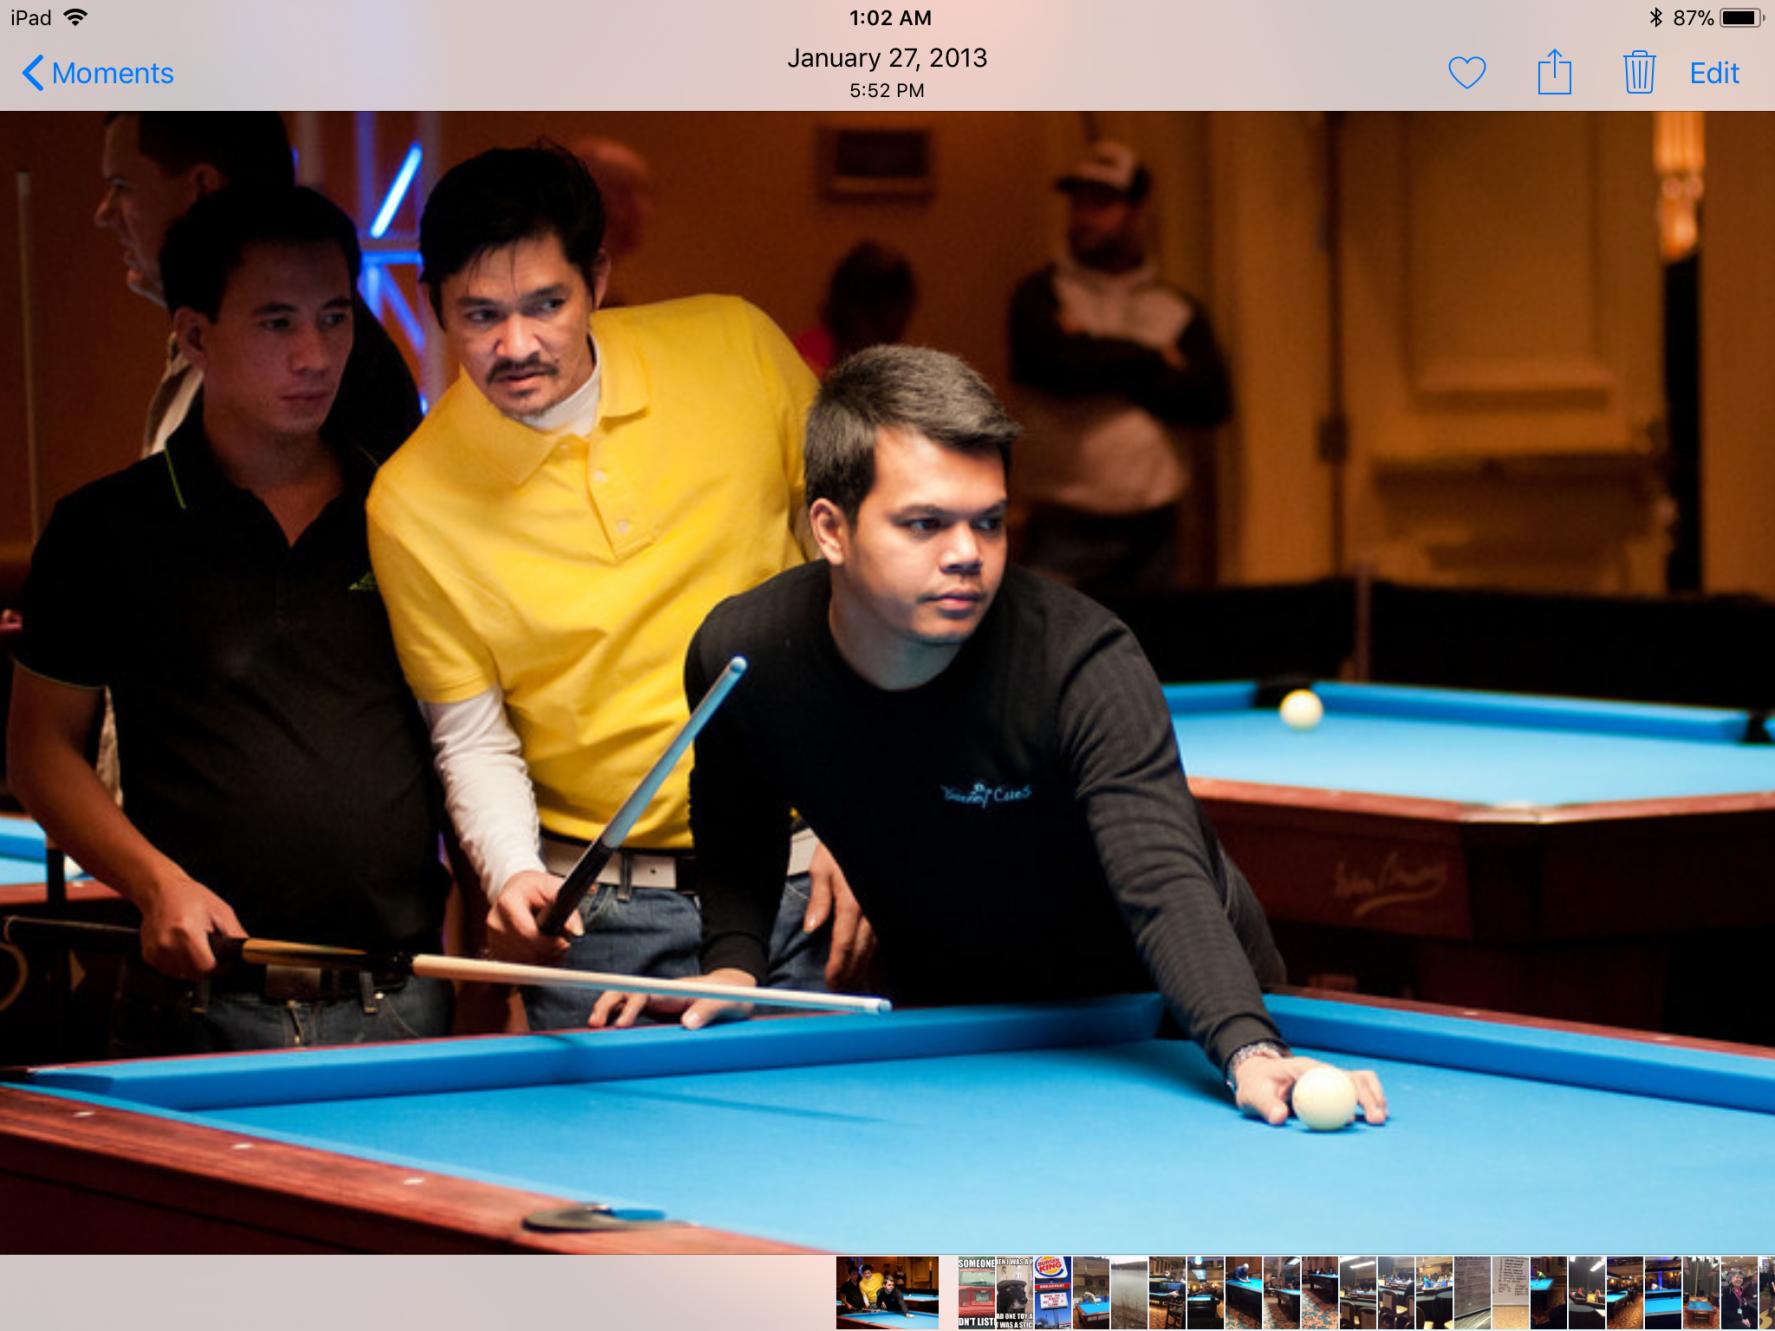Tap the Bluetooth status icon
Viewport: 1775px width, 1331px height.
click(x=1655, y=17)
